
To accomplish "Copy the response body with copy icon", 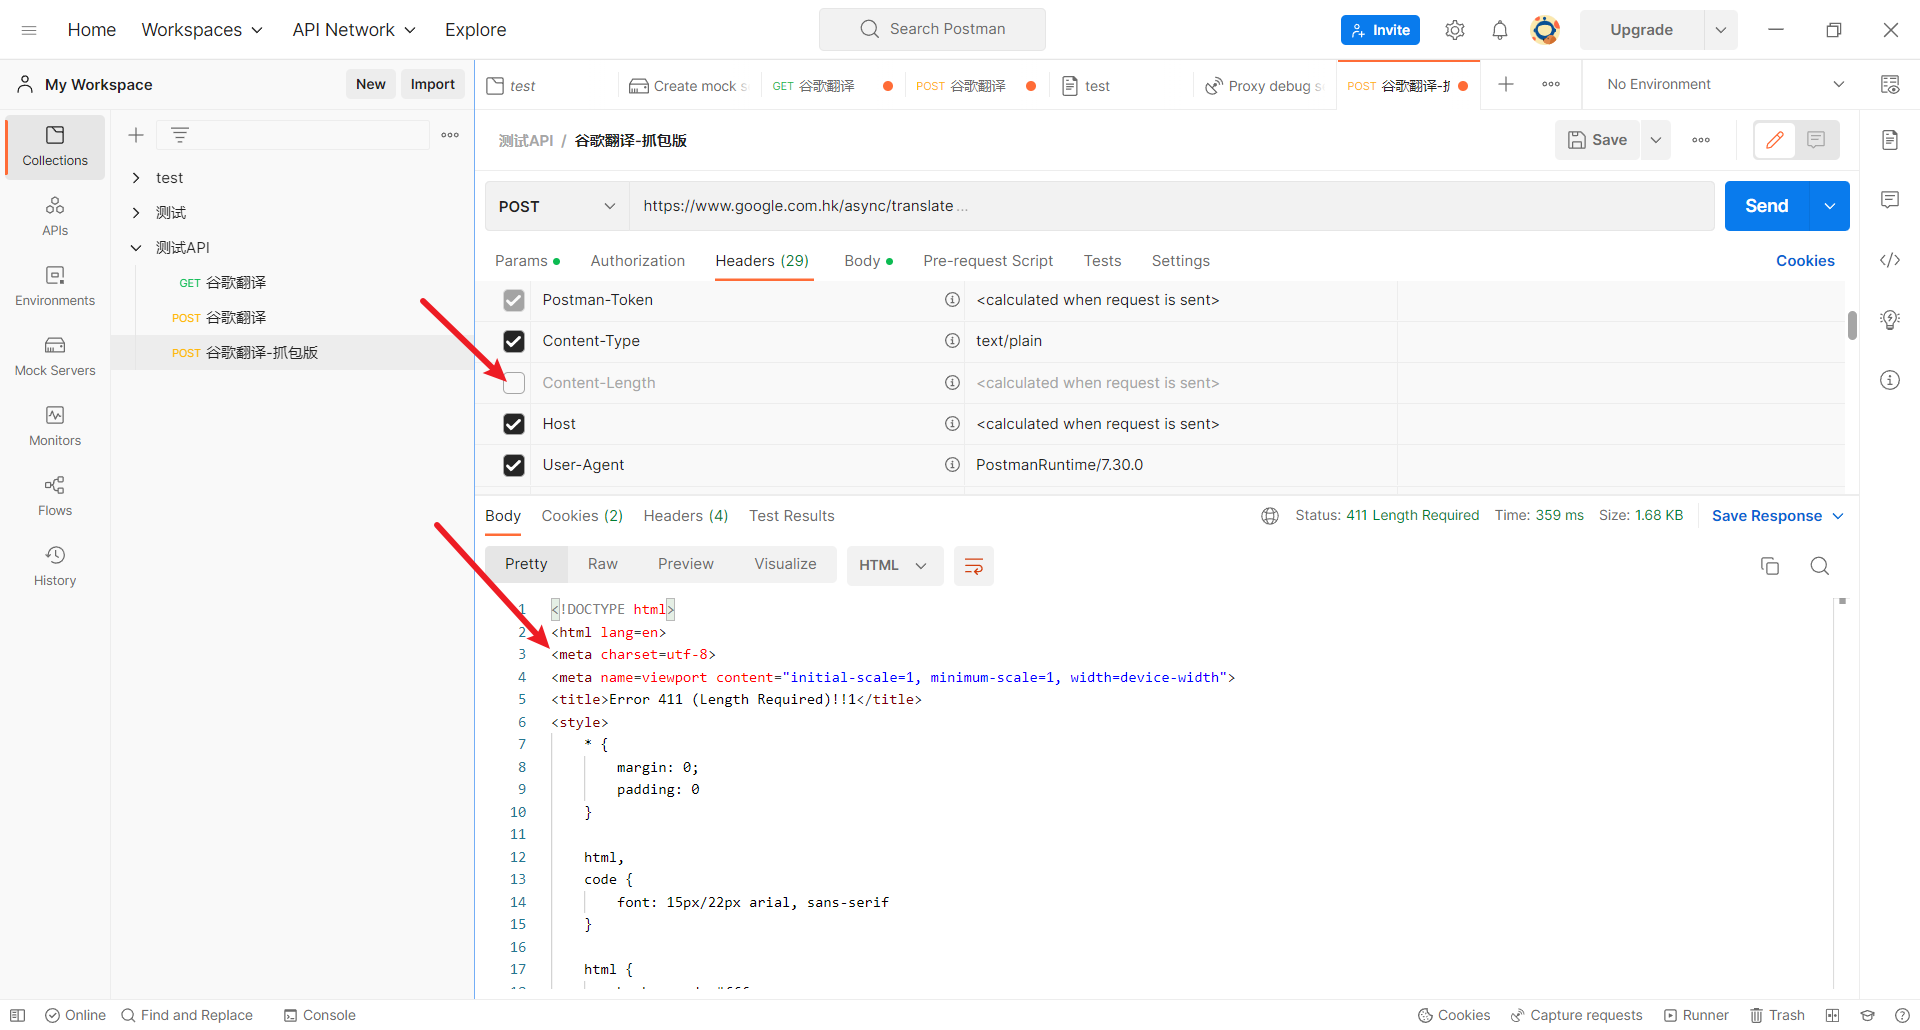I will [1769, 566].
